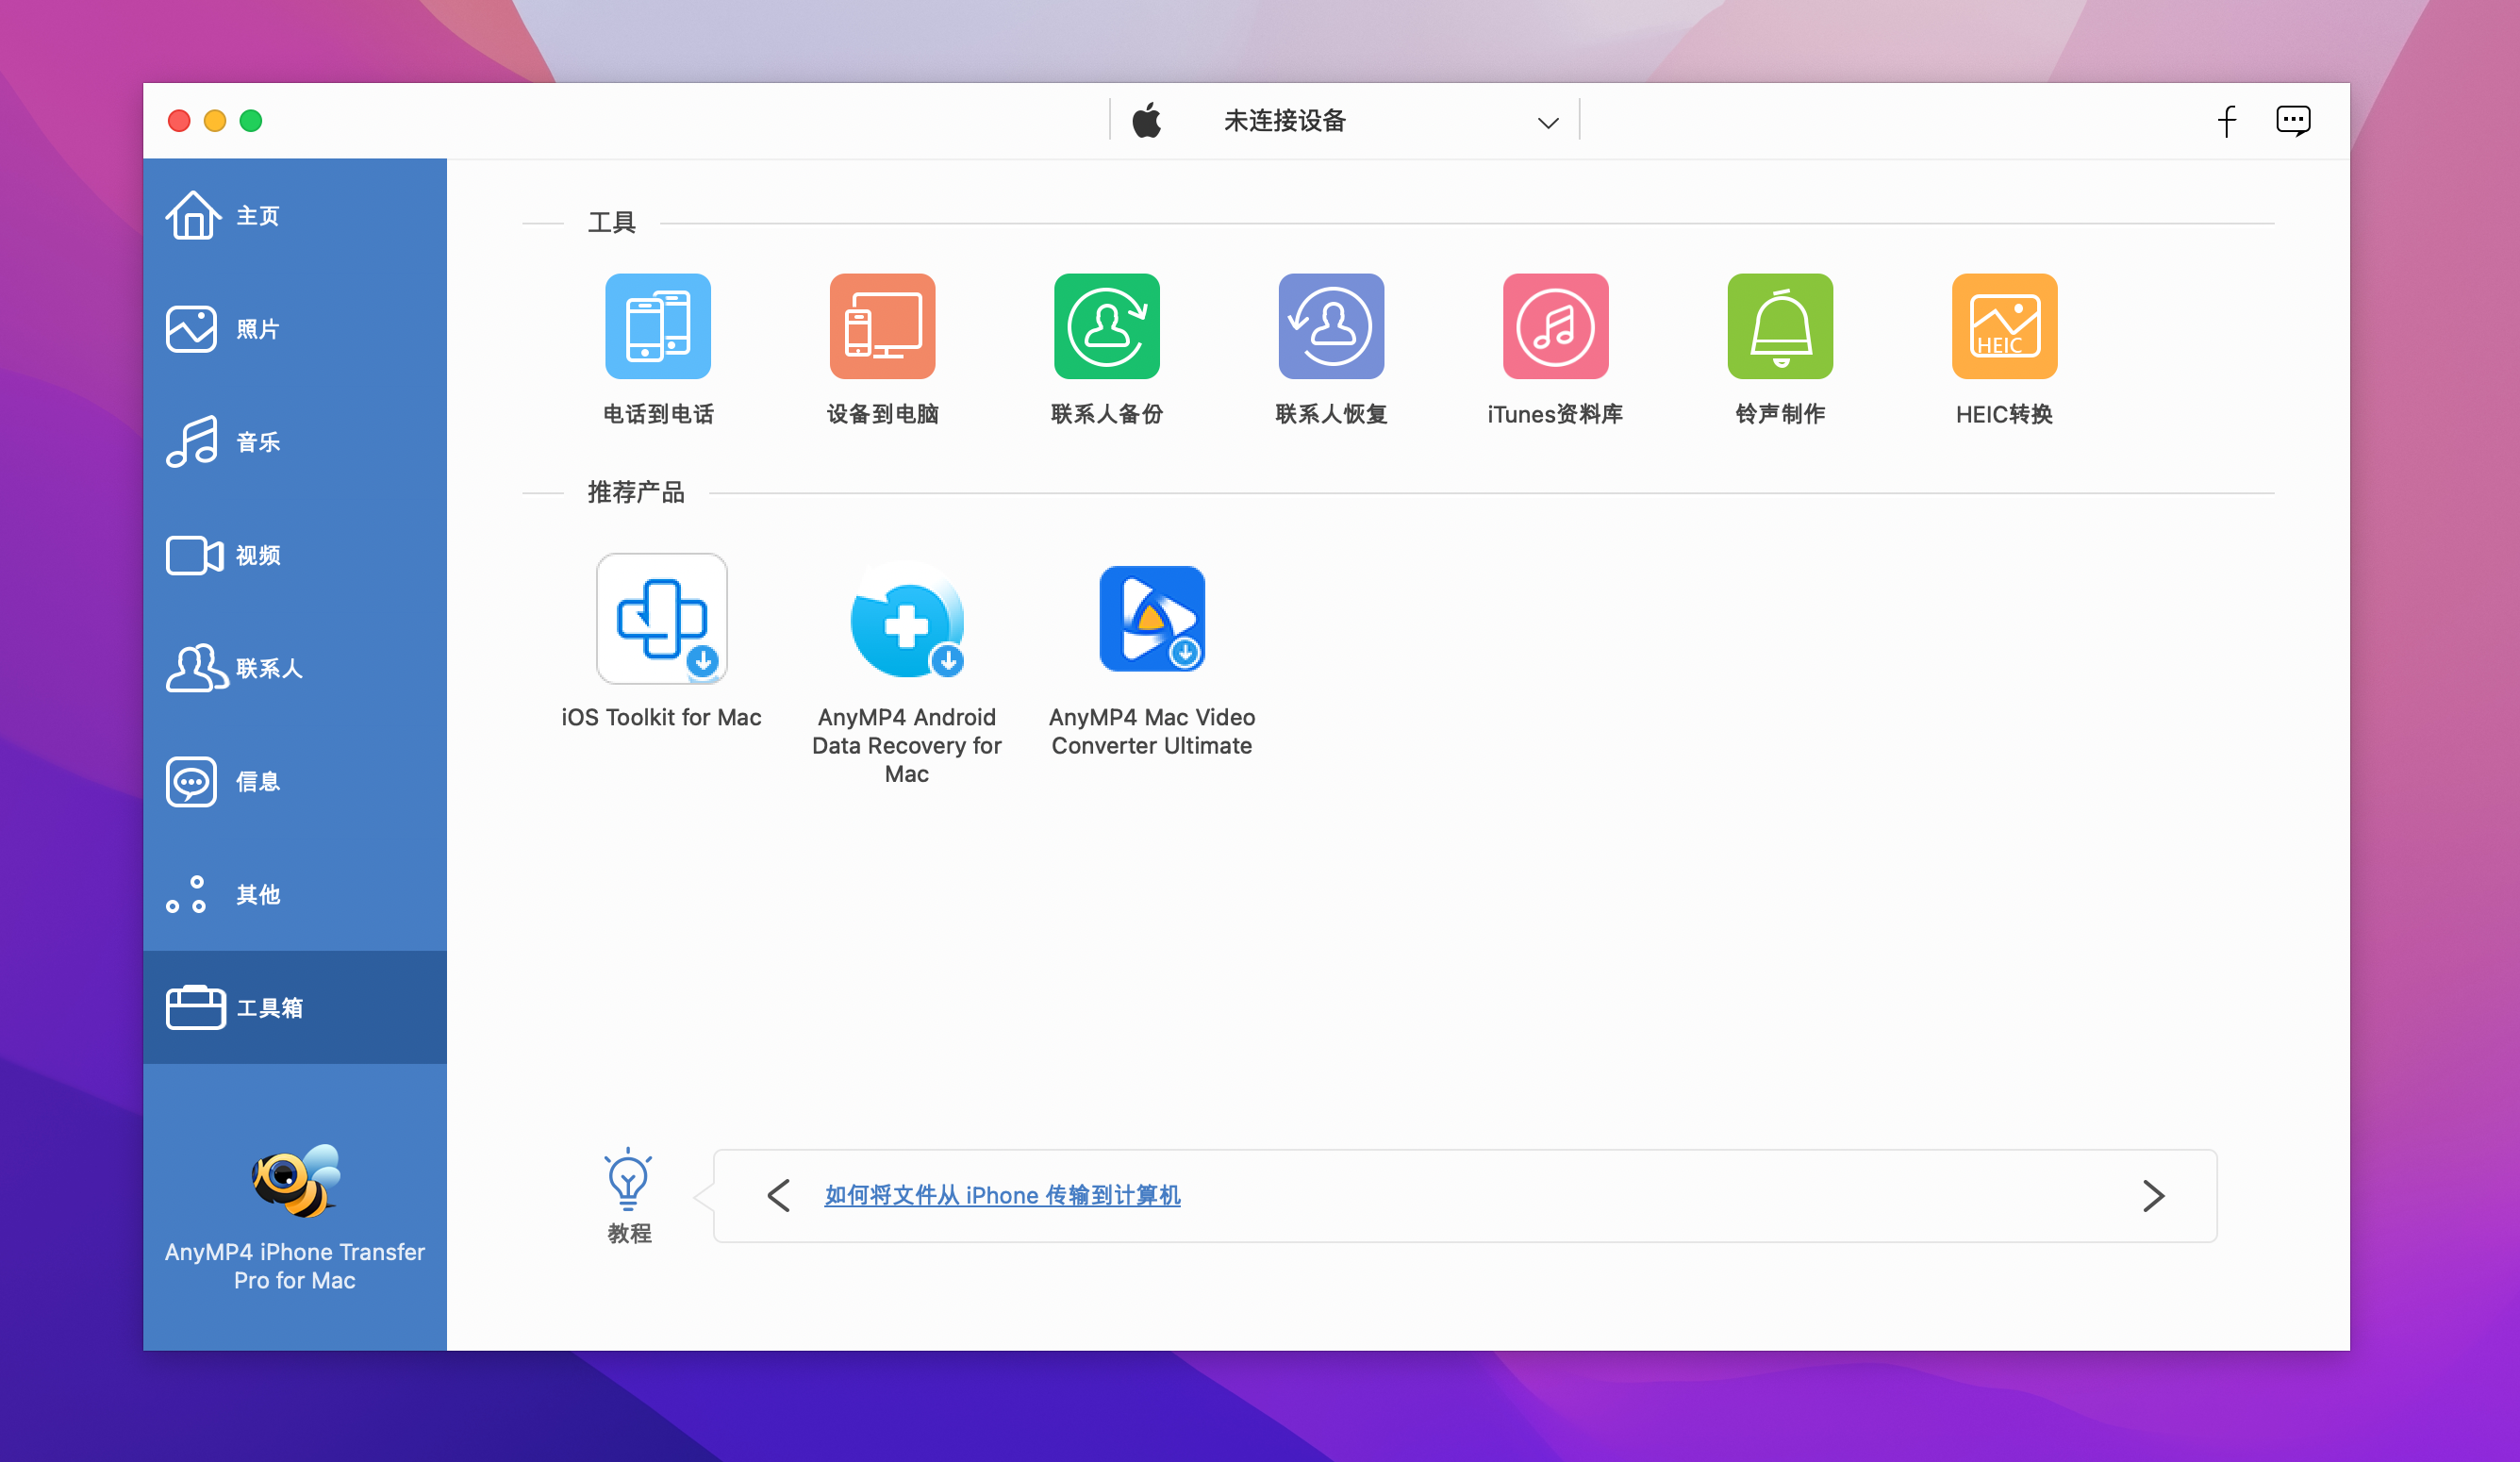
Task: Open the iTunes资料库 library tool
Action: (x=1555, y=327)
